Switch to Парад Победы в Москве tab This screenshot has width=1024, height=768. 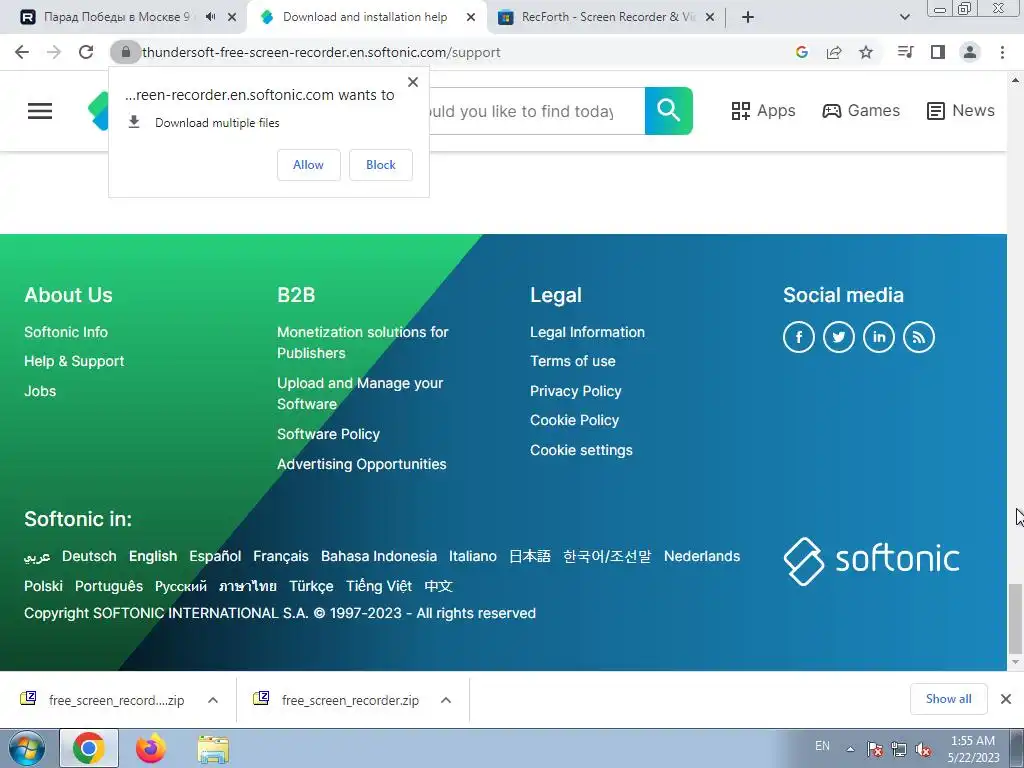point(118,17)
